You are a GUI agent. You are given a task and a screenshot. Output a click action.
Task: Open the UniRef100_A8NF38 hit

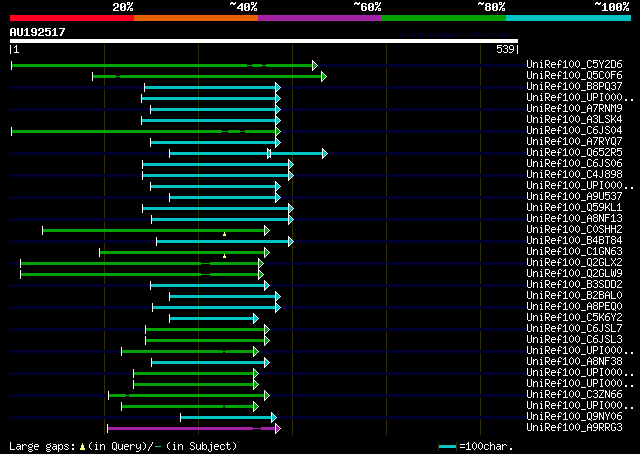click(574, 362)
